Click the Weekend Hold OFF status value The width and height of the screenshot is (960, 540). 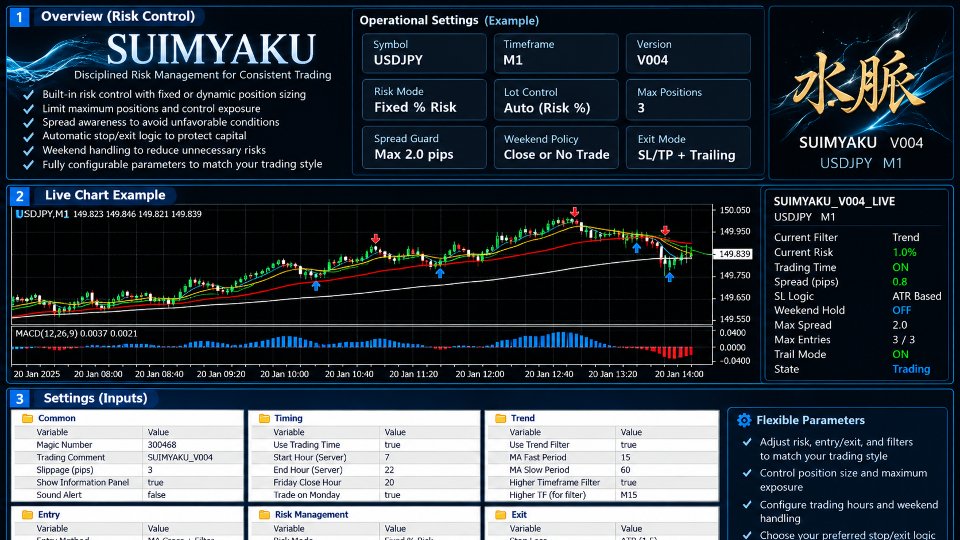click(901, 310)
